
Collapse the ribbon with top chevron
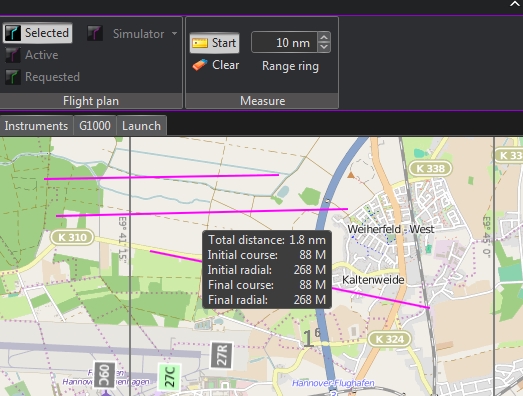tap(515, 4)
